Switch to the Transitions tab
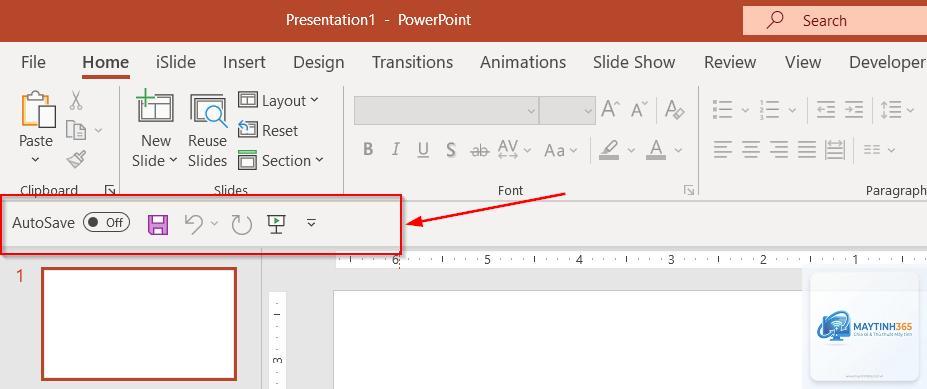The image size is (927, 389). point(412,62)
